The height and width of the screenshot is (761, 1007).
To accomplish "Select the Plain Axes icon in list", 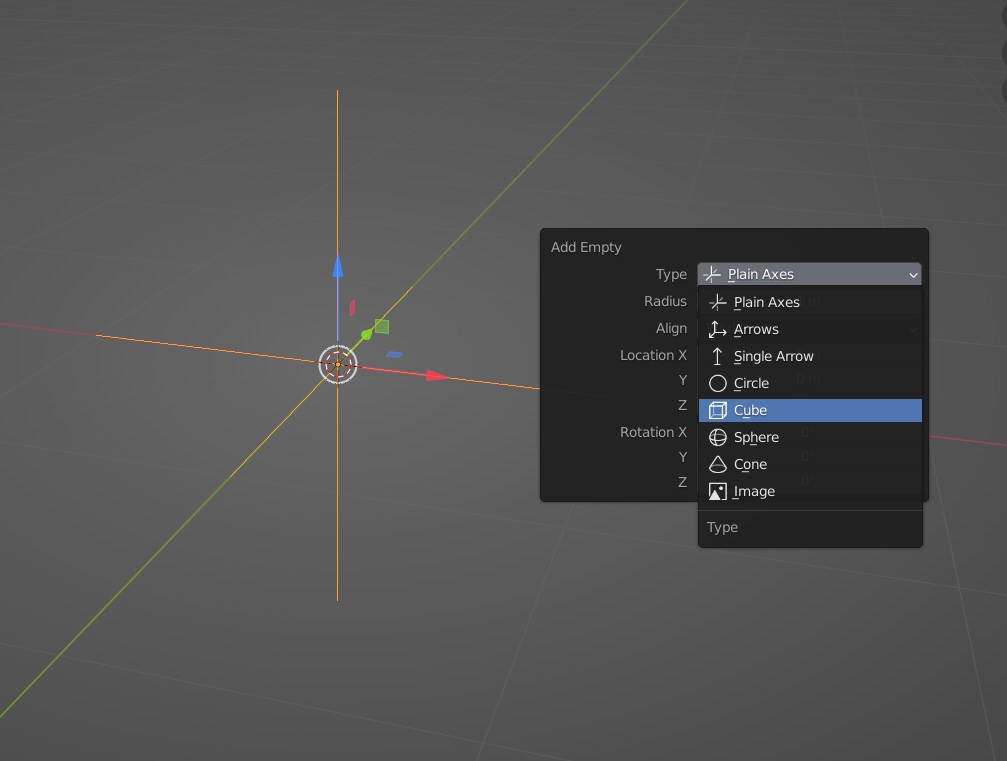I will (x=717, y=302).
